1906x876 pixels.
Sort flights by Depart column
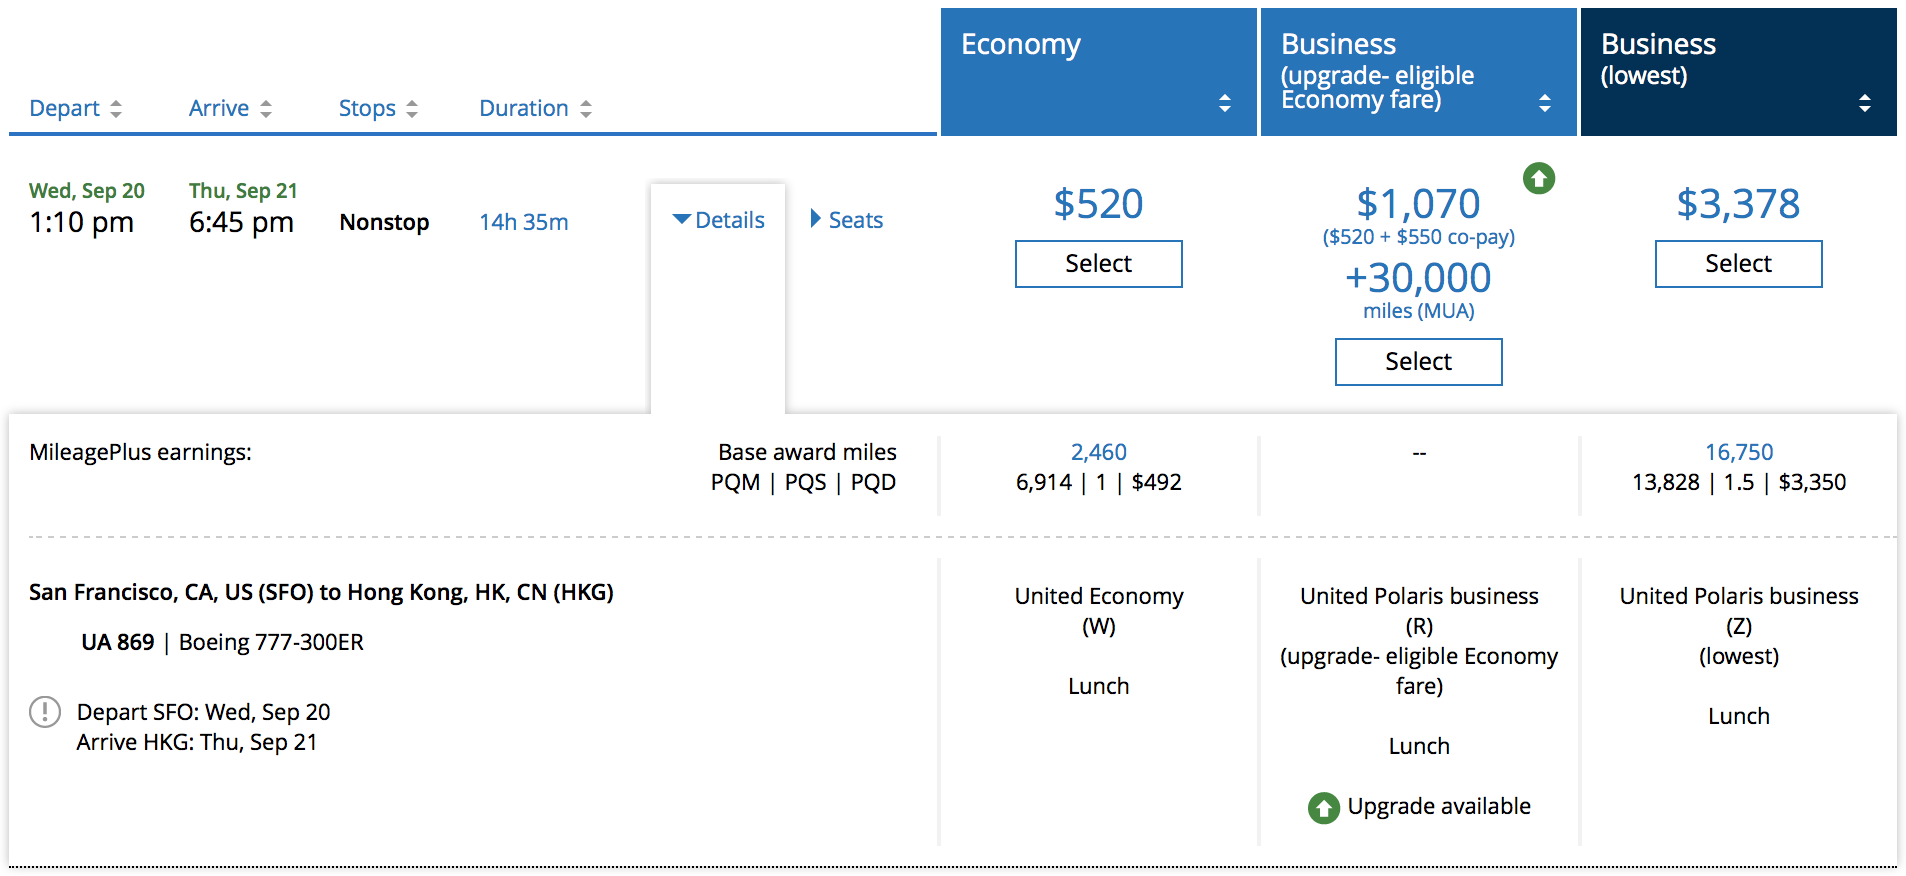point(76,108)
